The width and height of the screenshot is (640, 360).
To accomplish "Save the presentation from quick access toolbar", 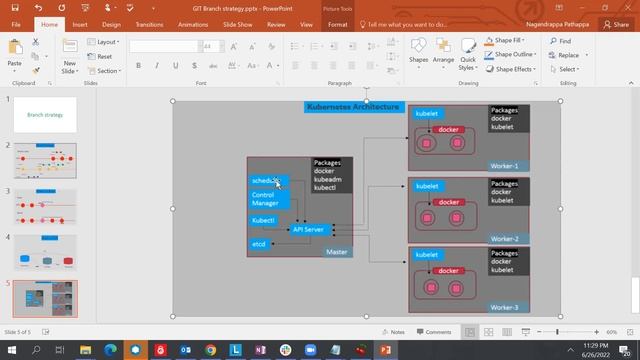I will point(15,8).
